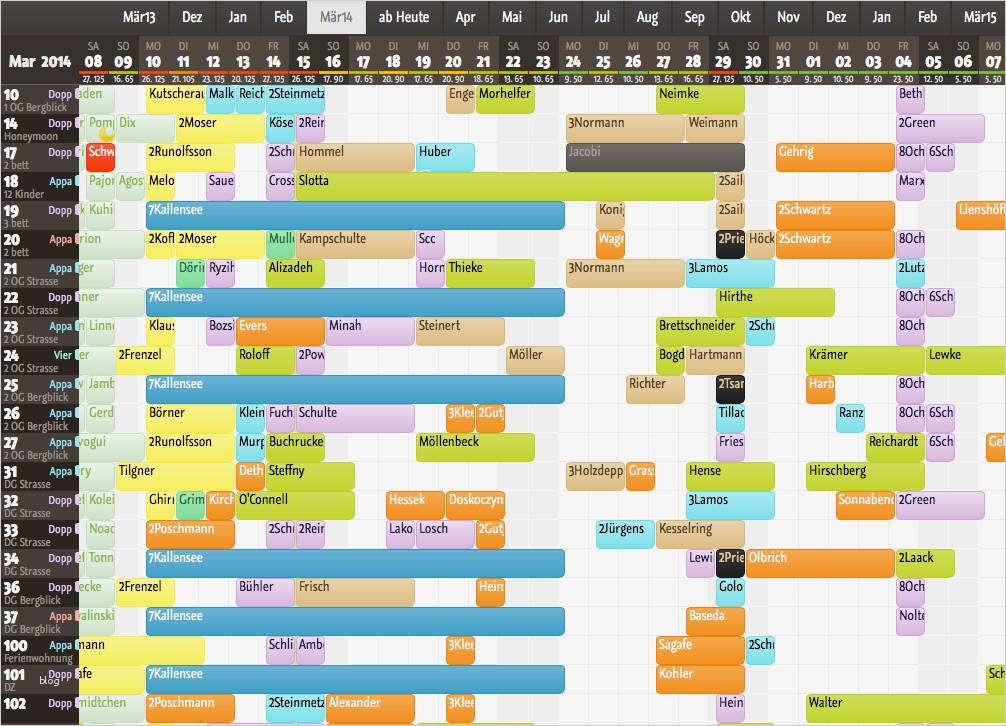The image size is (1006, 726).
Task: Open the O'Connell booking in room 32
Action: [295, 505]
